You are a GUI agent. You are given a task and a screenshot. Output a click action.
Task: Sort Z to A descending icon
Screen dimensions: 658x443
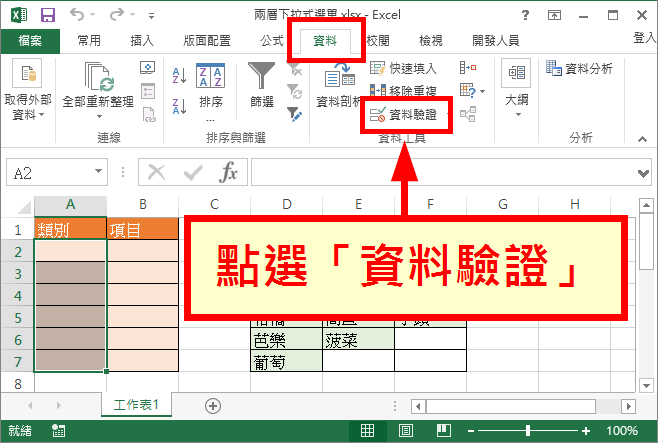[180, 106]
